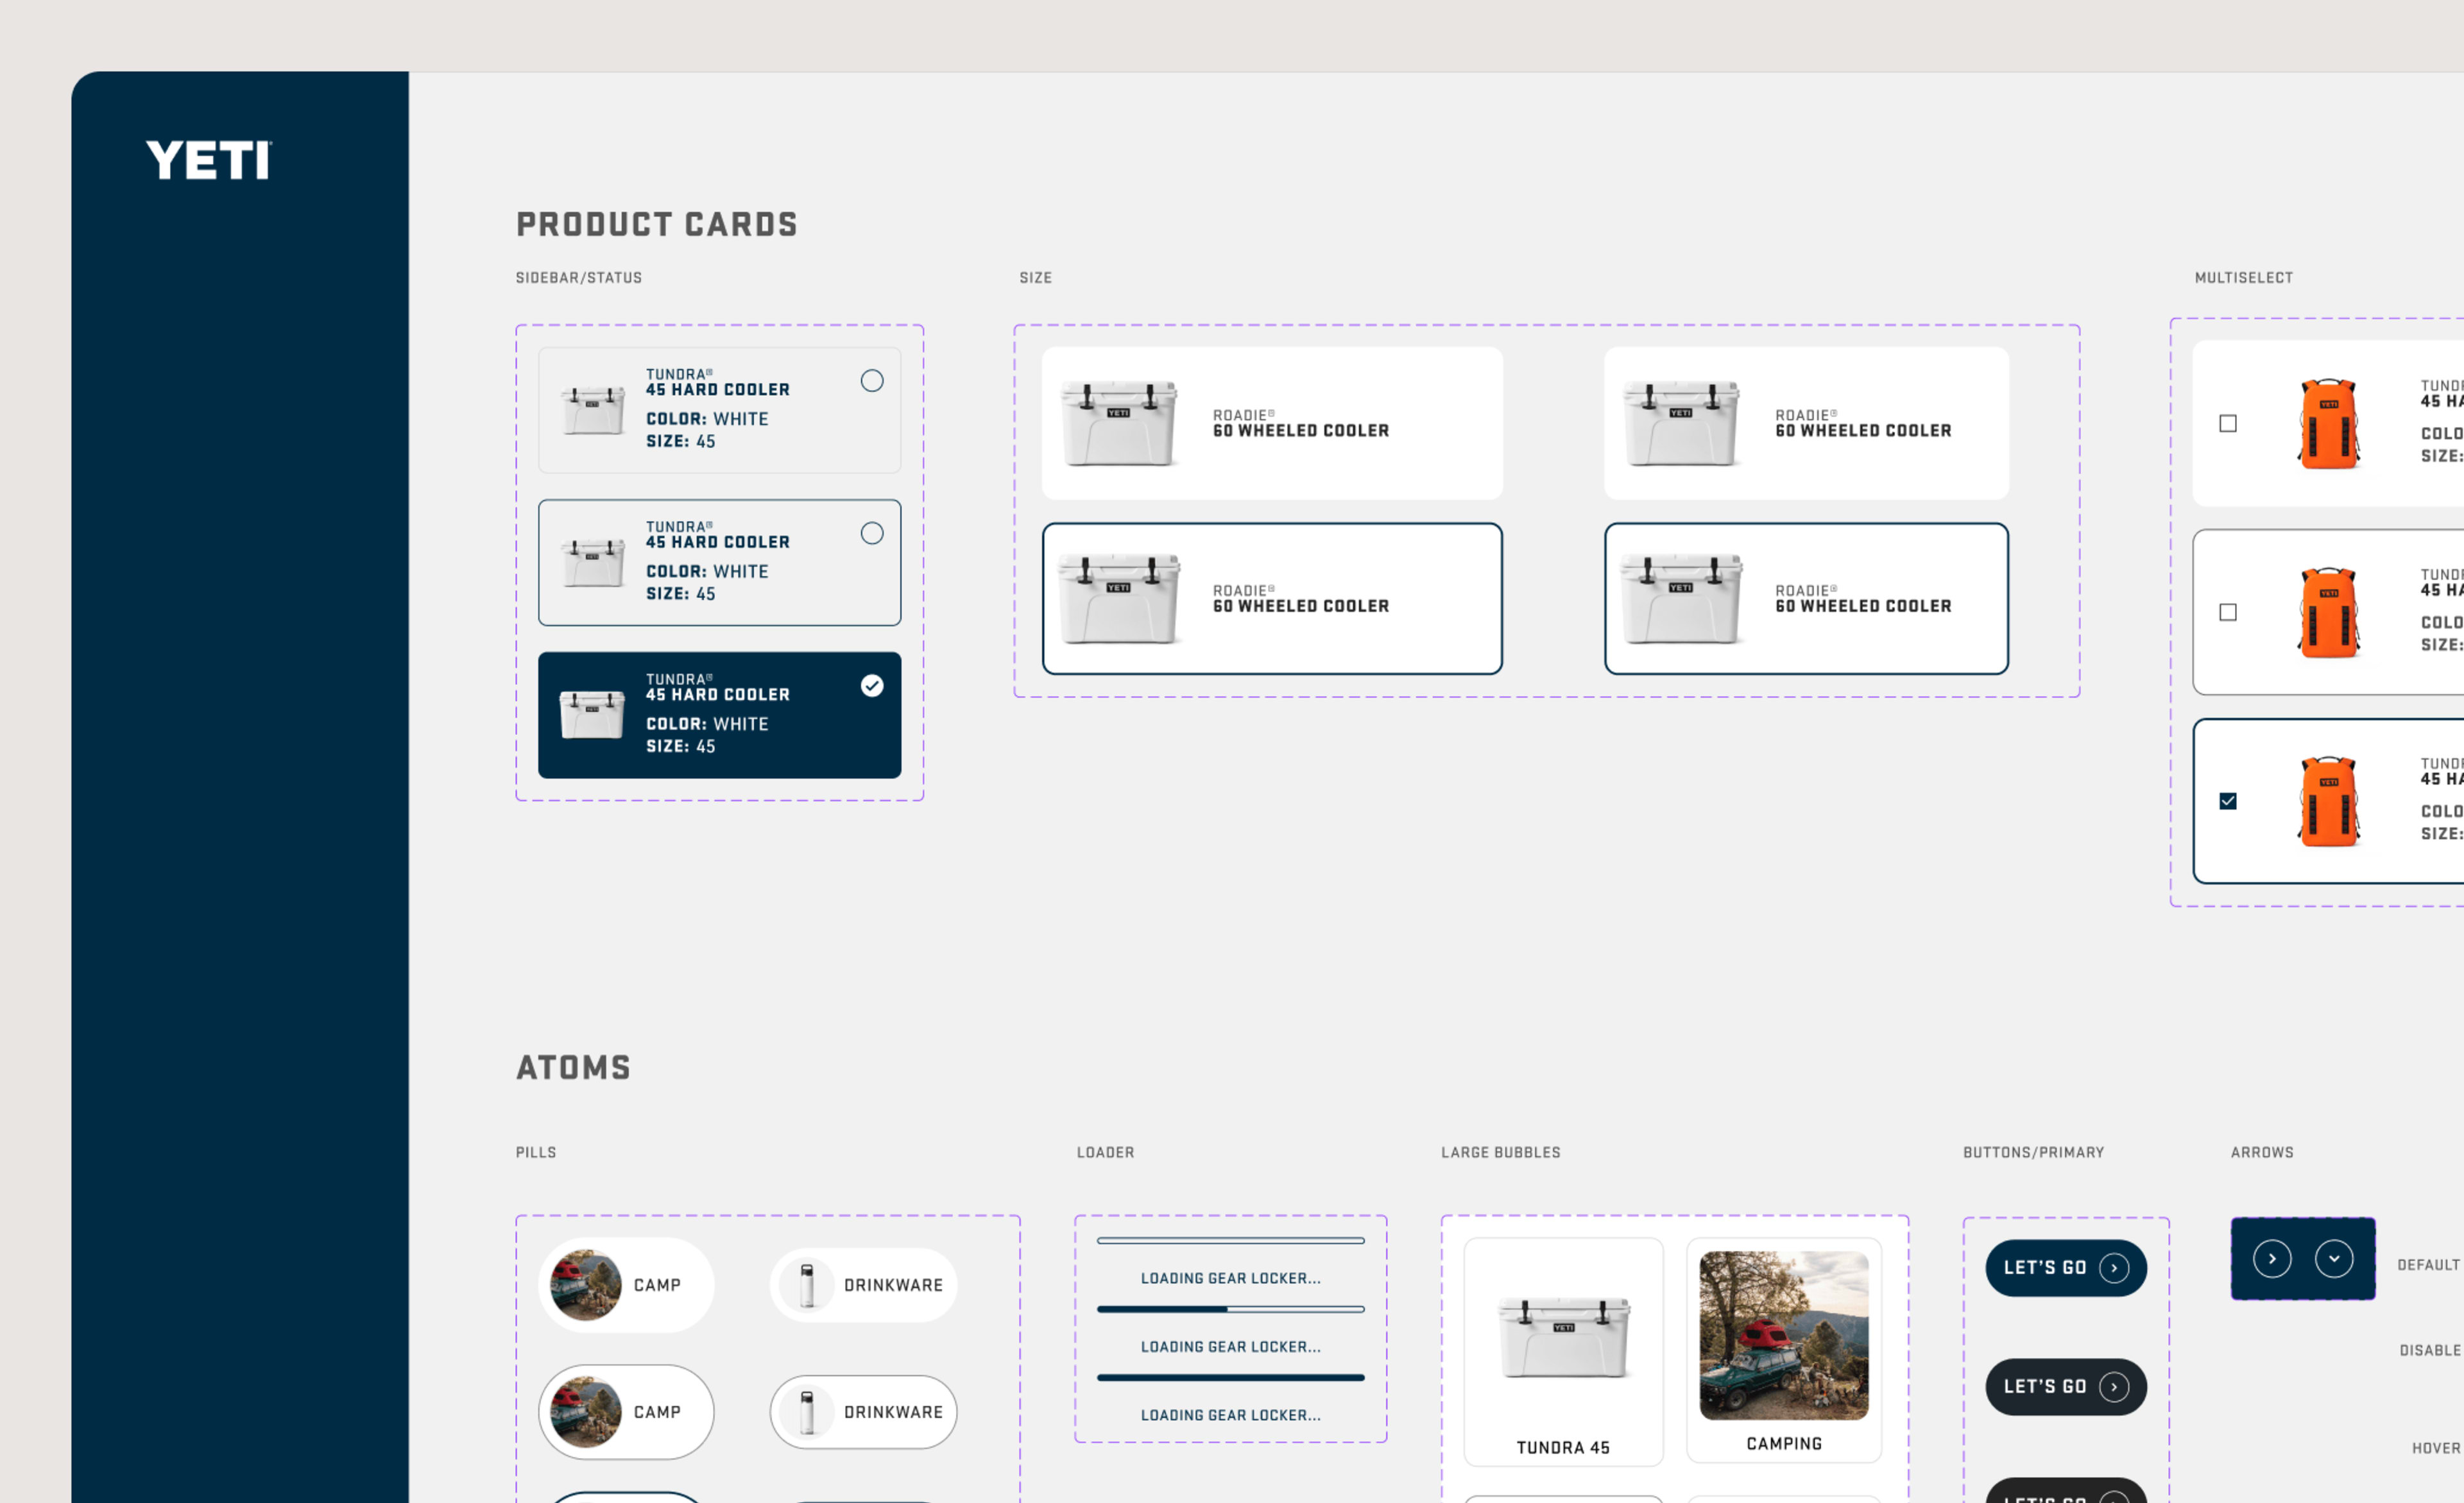Screen dimensions: 2464x1503
Task: Click the PRODUCT CARDS heading
Action: [x=656, y=224]
